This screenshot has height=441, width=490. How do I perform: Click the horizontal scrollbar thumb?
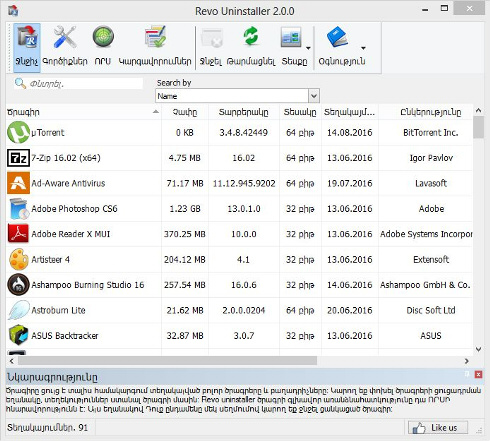(x=167, y=361)
